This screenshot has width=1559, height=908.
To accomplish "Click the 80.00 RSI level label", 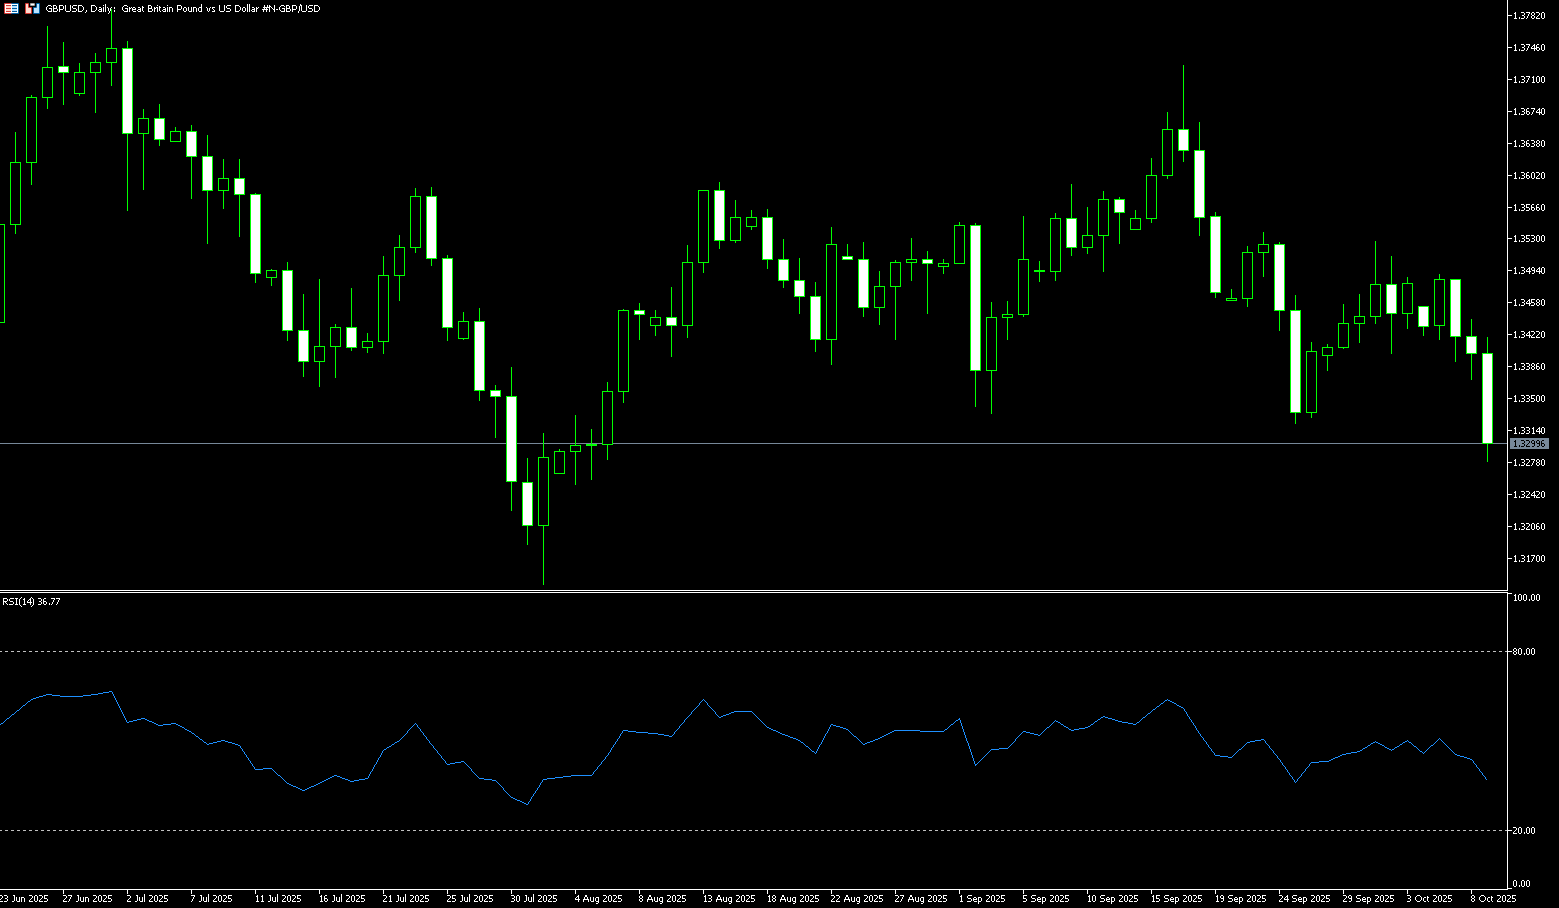I will click(1525, 652).
